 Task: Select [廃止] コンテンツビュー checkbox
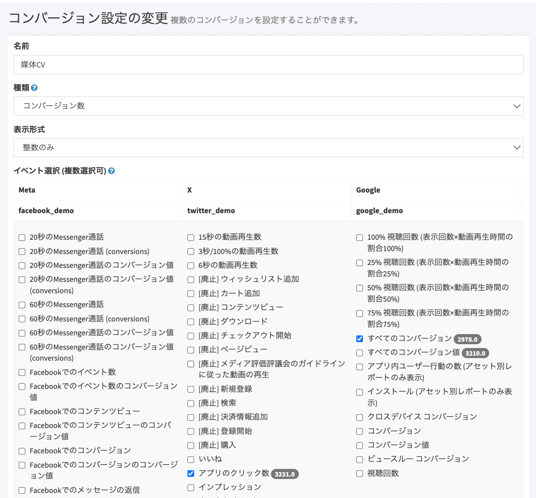pos(191,308)
